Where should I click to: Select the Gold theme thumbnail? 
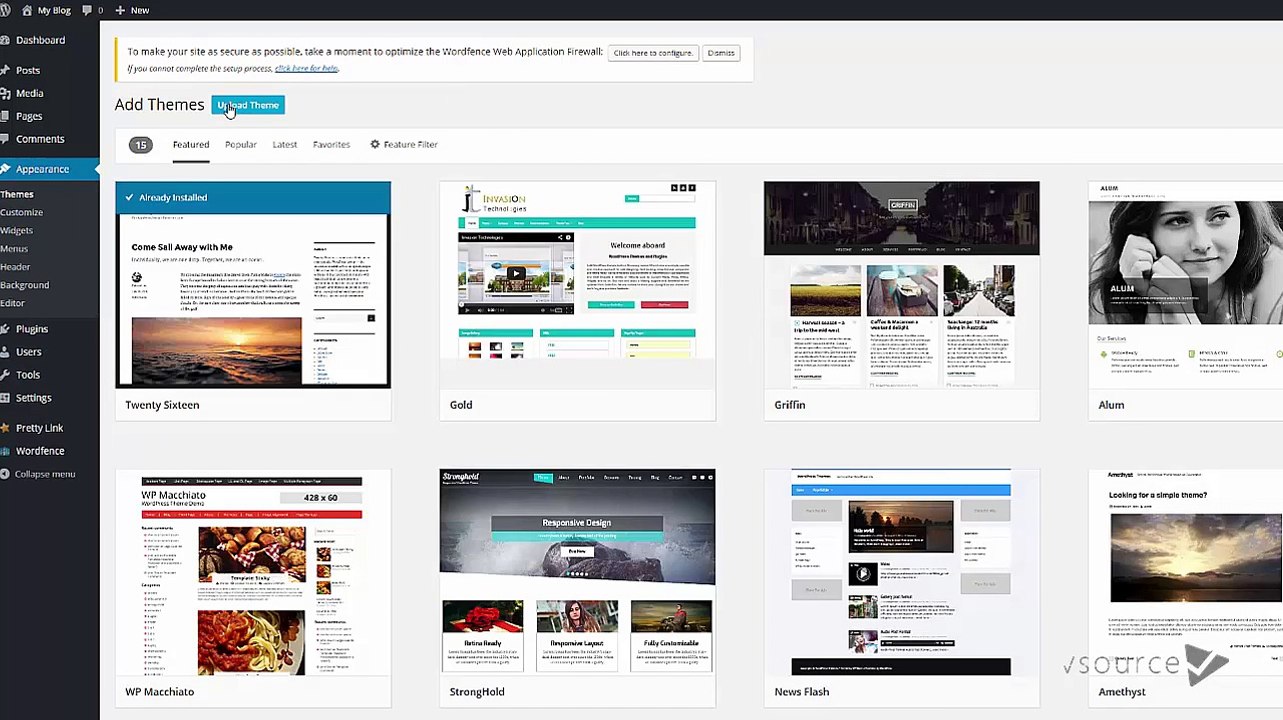pos(577,285)
